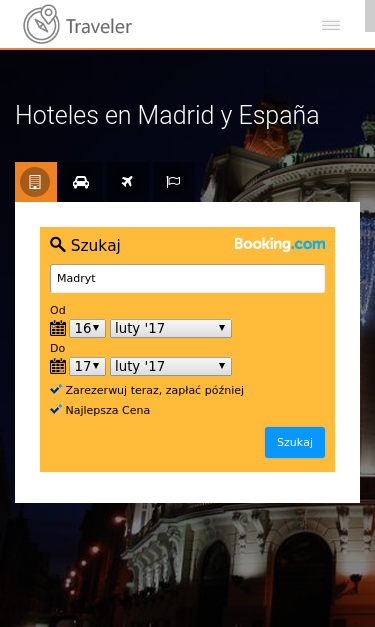
Task: Open the hamburger navigation menu
Action: coord(331,25)
